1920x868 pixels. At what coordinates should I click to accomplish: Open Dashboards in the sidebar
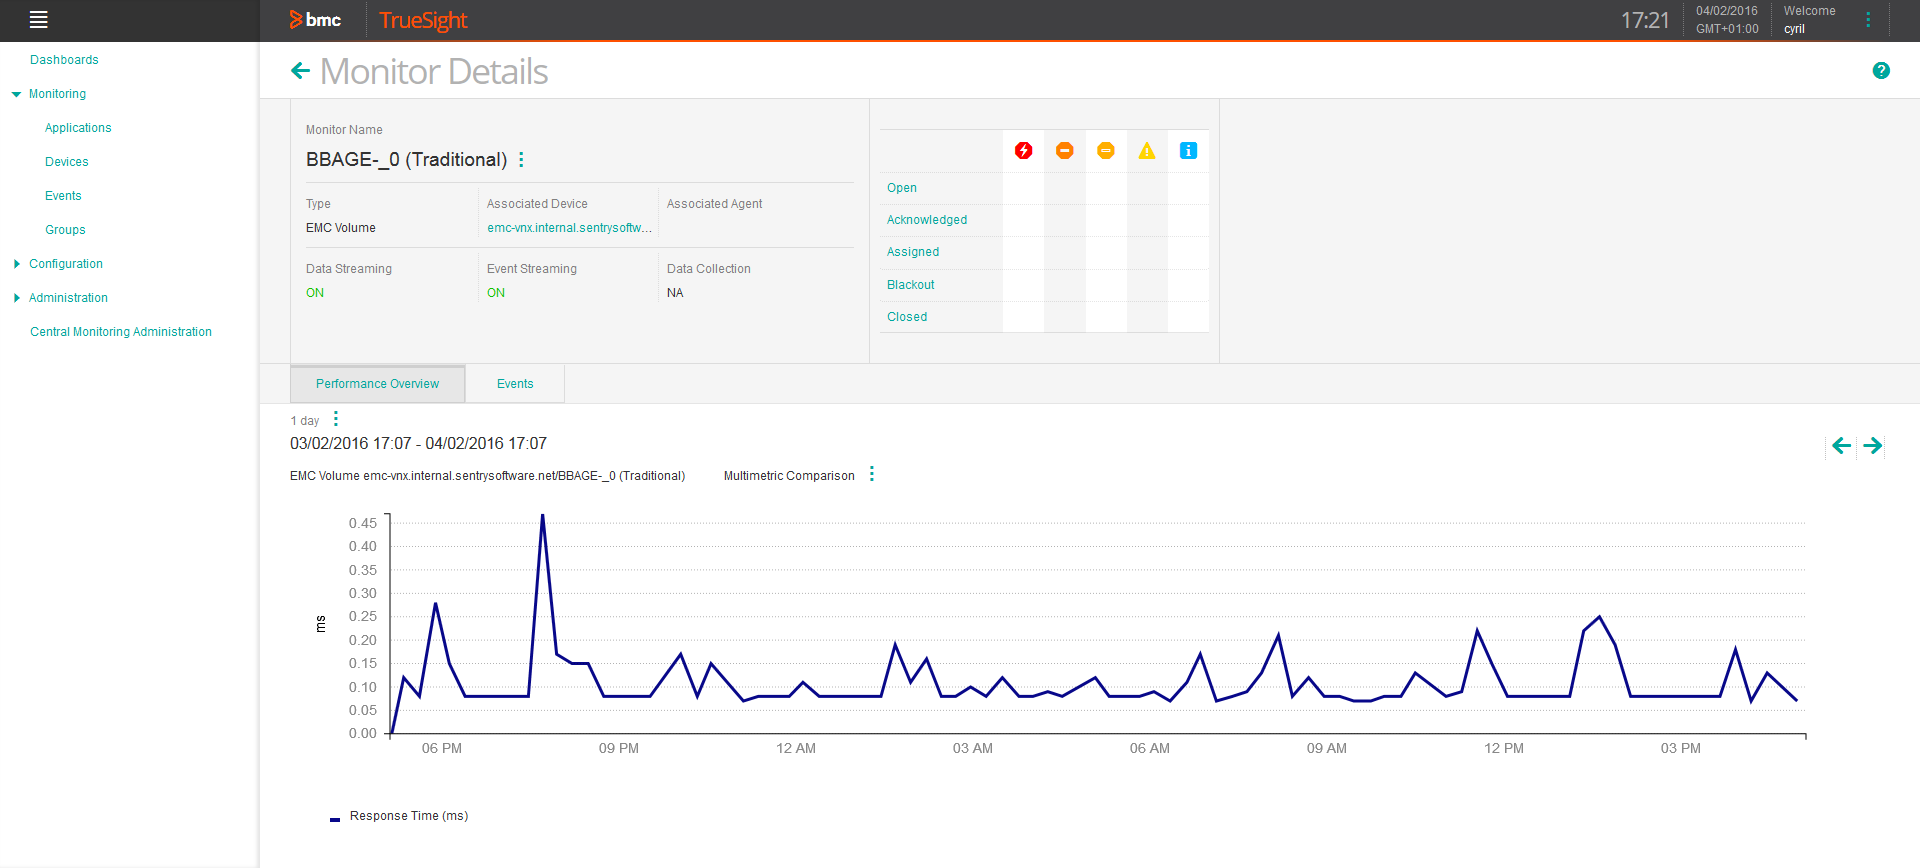coord(64,60)
